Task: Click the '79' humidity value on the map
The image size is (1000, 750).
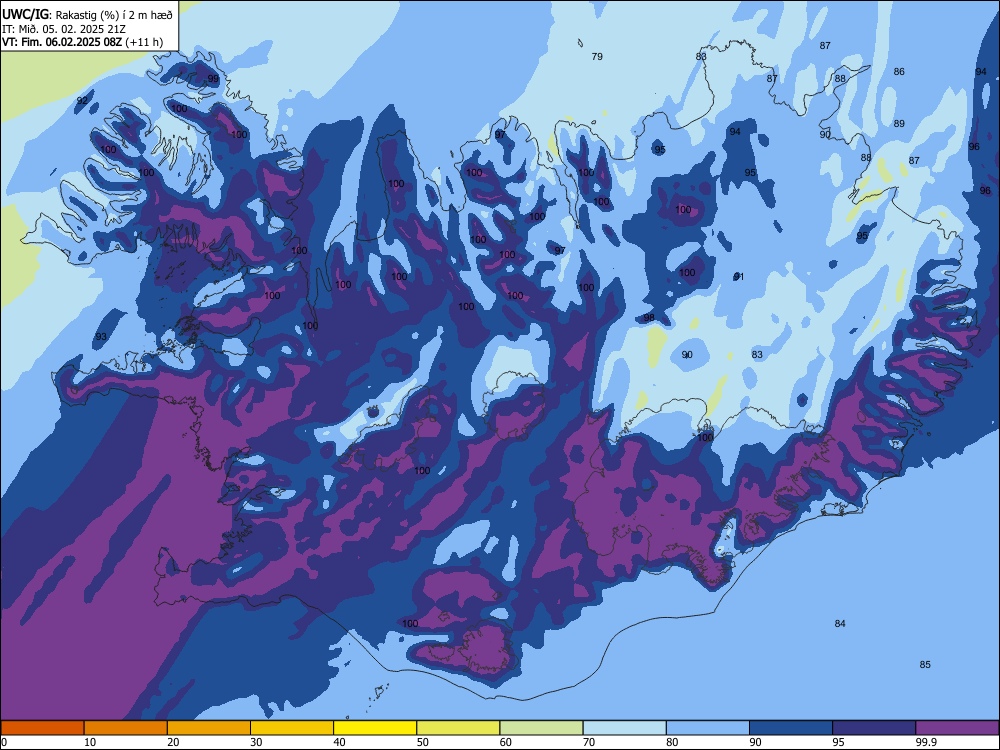Action: (597, 56)
